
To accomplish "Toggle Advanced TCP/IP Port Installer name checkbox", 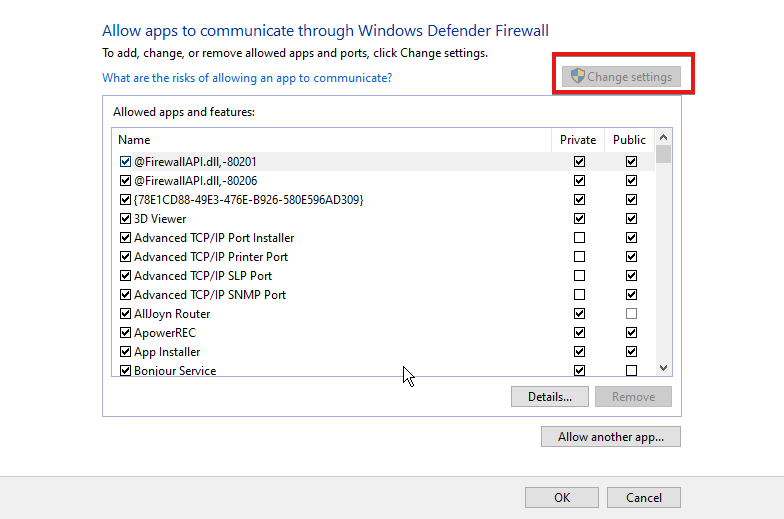I will click(125, 238).
